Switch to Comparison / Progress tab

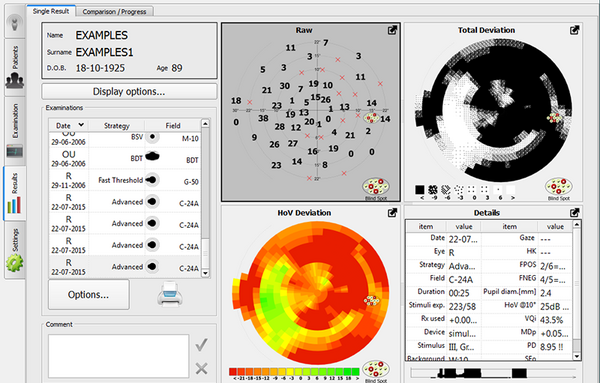coord(114,11)
